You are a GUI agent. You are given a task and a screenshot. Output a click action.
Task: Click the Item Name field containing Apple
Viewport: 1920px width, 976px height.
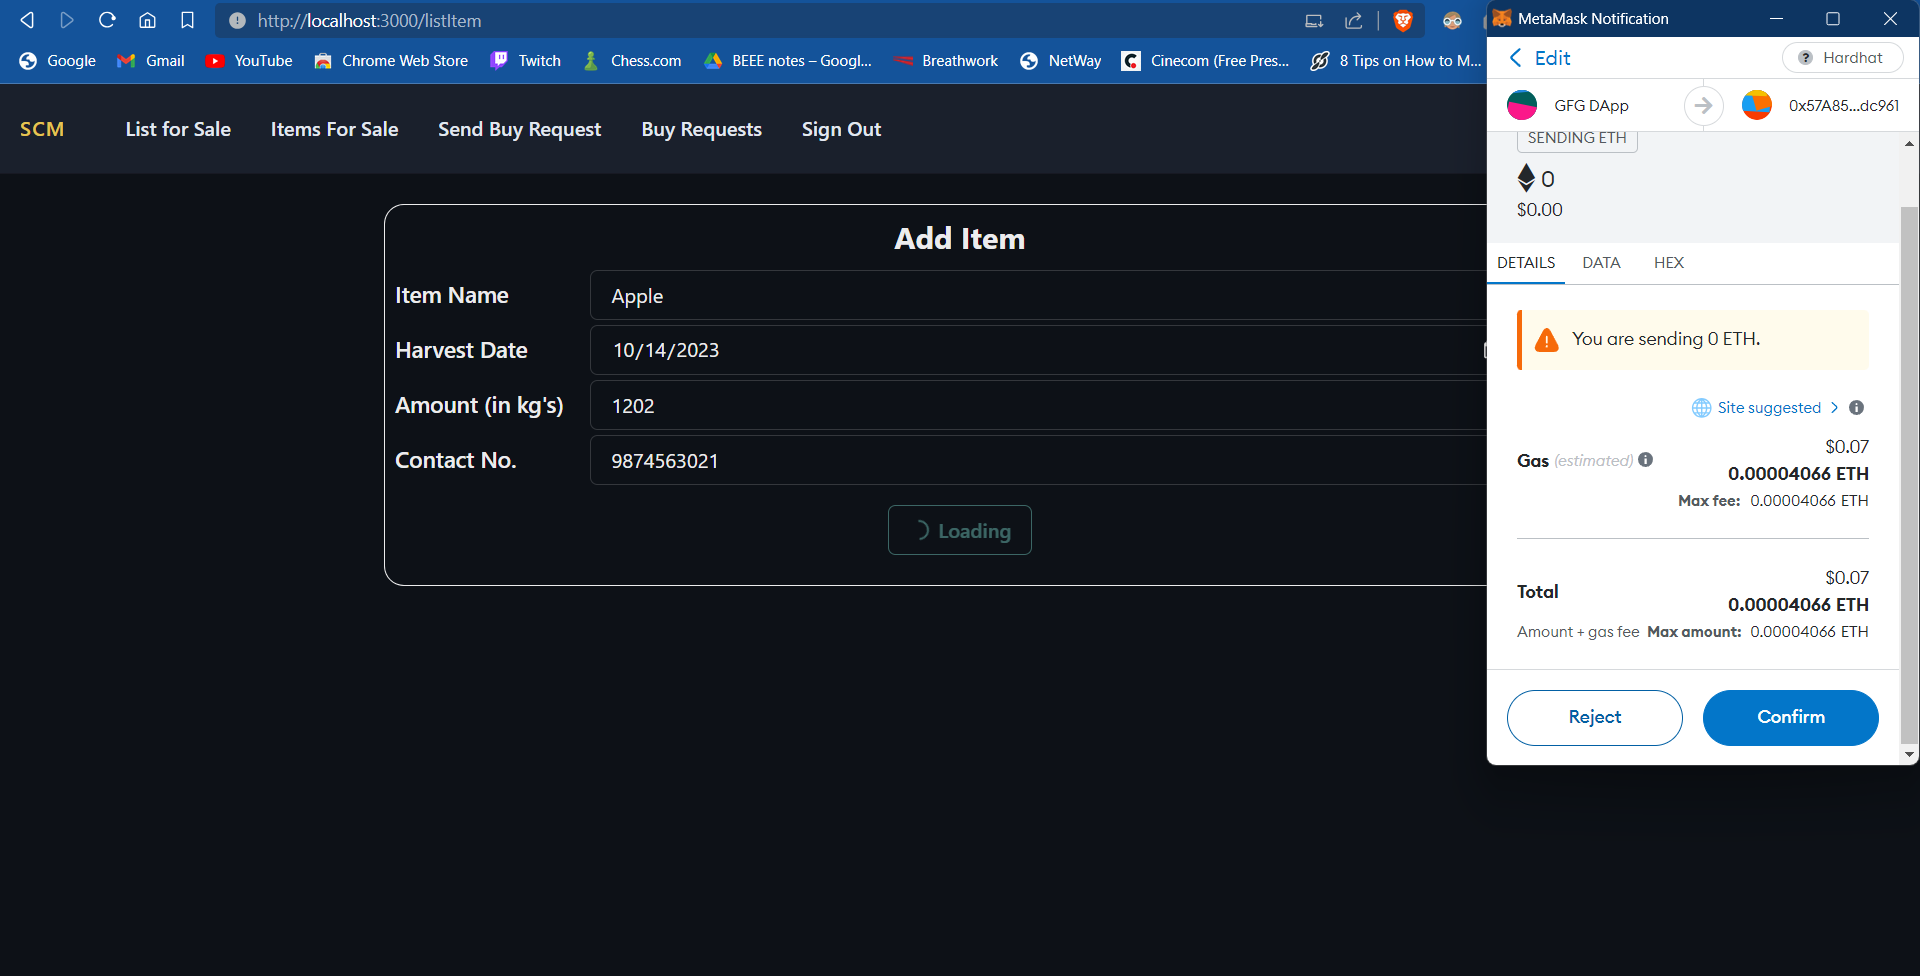pos(1038,295)
